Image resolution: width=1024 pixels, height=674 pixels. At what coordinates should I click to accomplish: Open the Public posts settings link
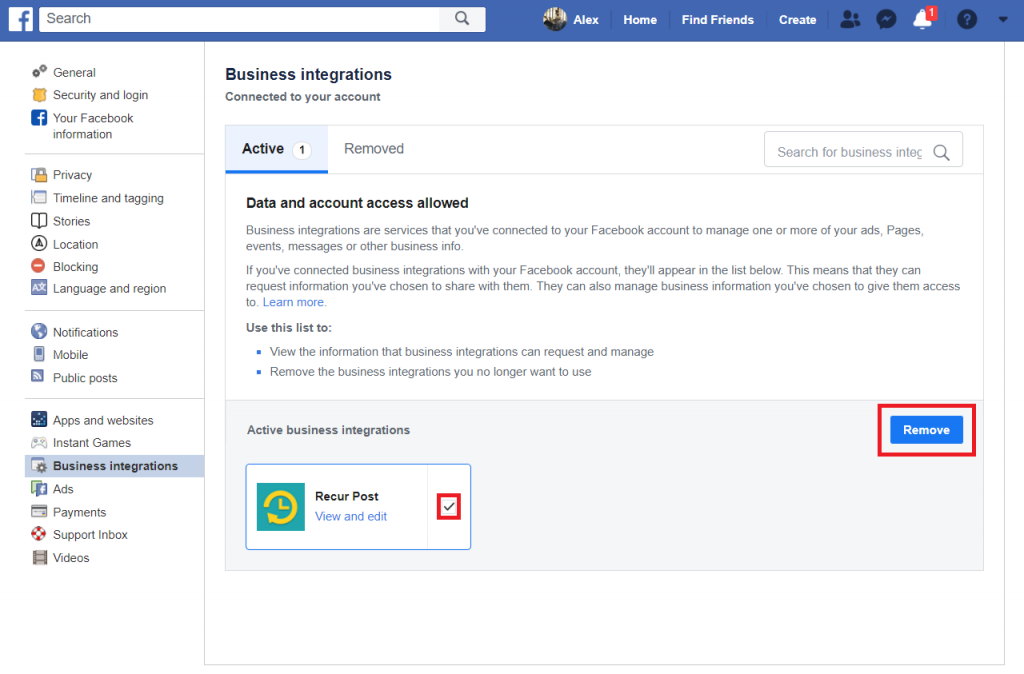click(86, 378)
